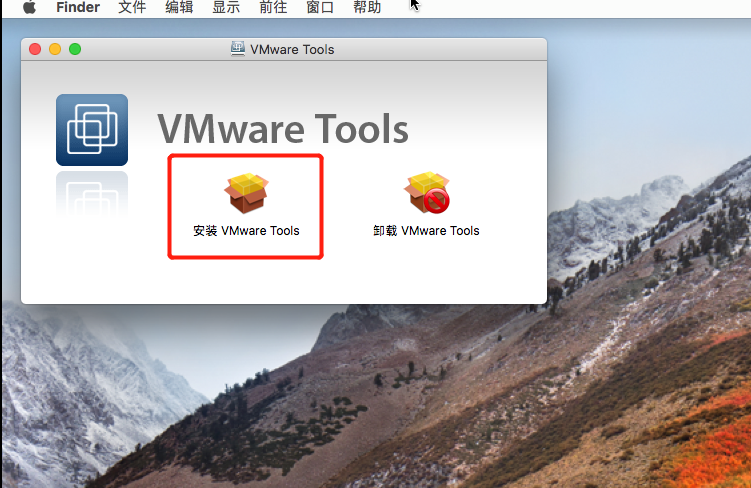Image resolution: width=751 pixels, height=488 pixels.
Task: Click the 安装 VMware Tools label
Action: (x=246, y=231)
